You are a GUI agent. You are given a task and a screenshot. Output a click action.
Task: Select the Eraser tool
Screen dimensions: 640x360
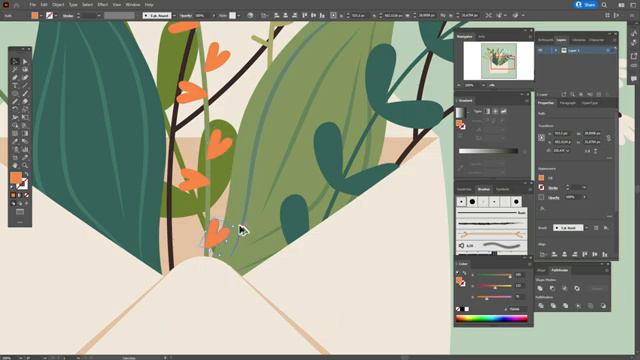tap(25, 102)
